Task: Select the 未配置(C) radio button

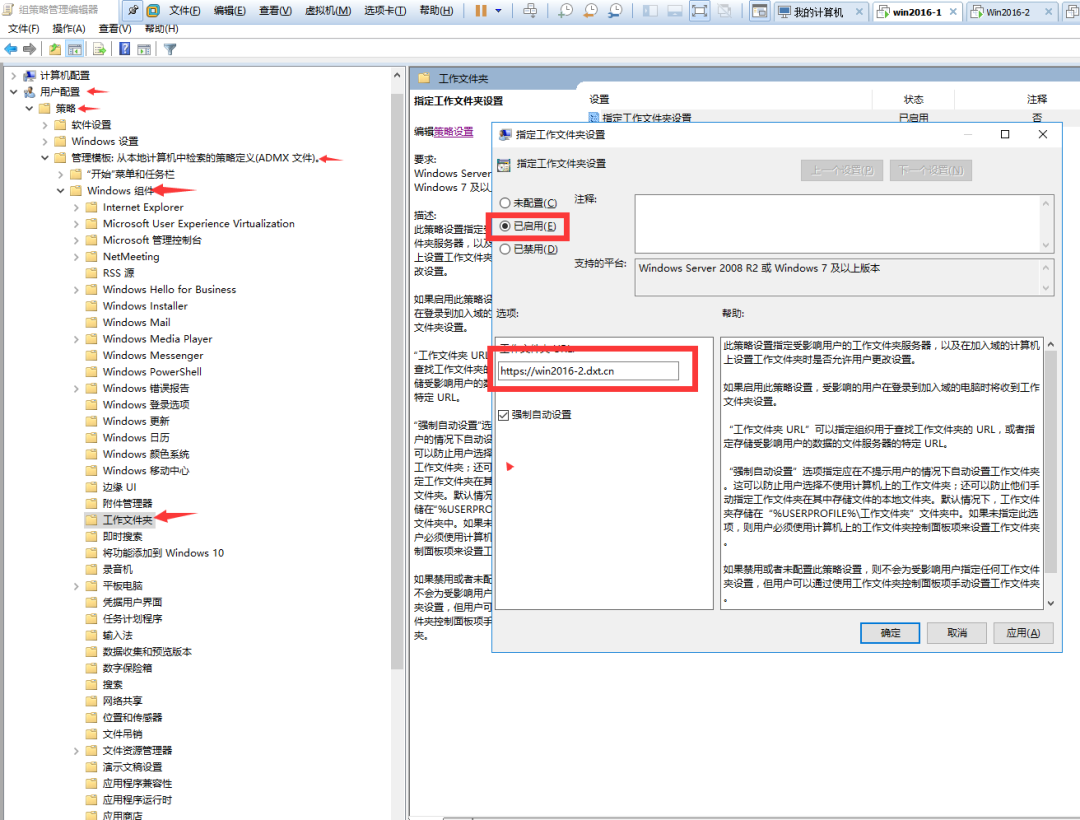Action: [505, 203]
